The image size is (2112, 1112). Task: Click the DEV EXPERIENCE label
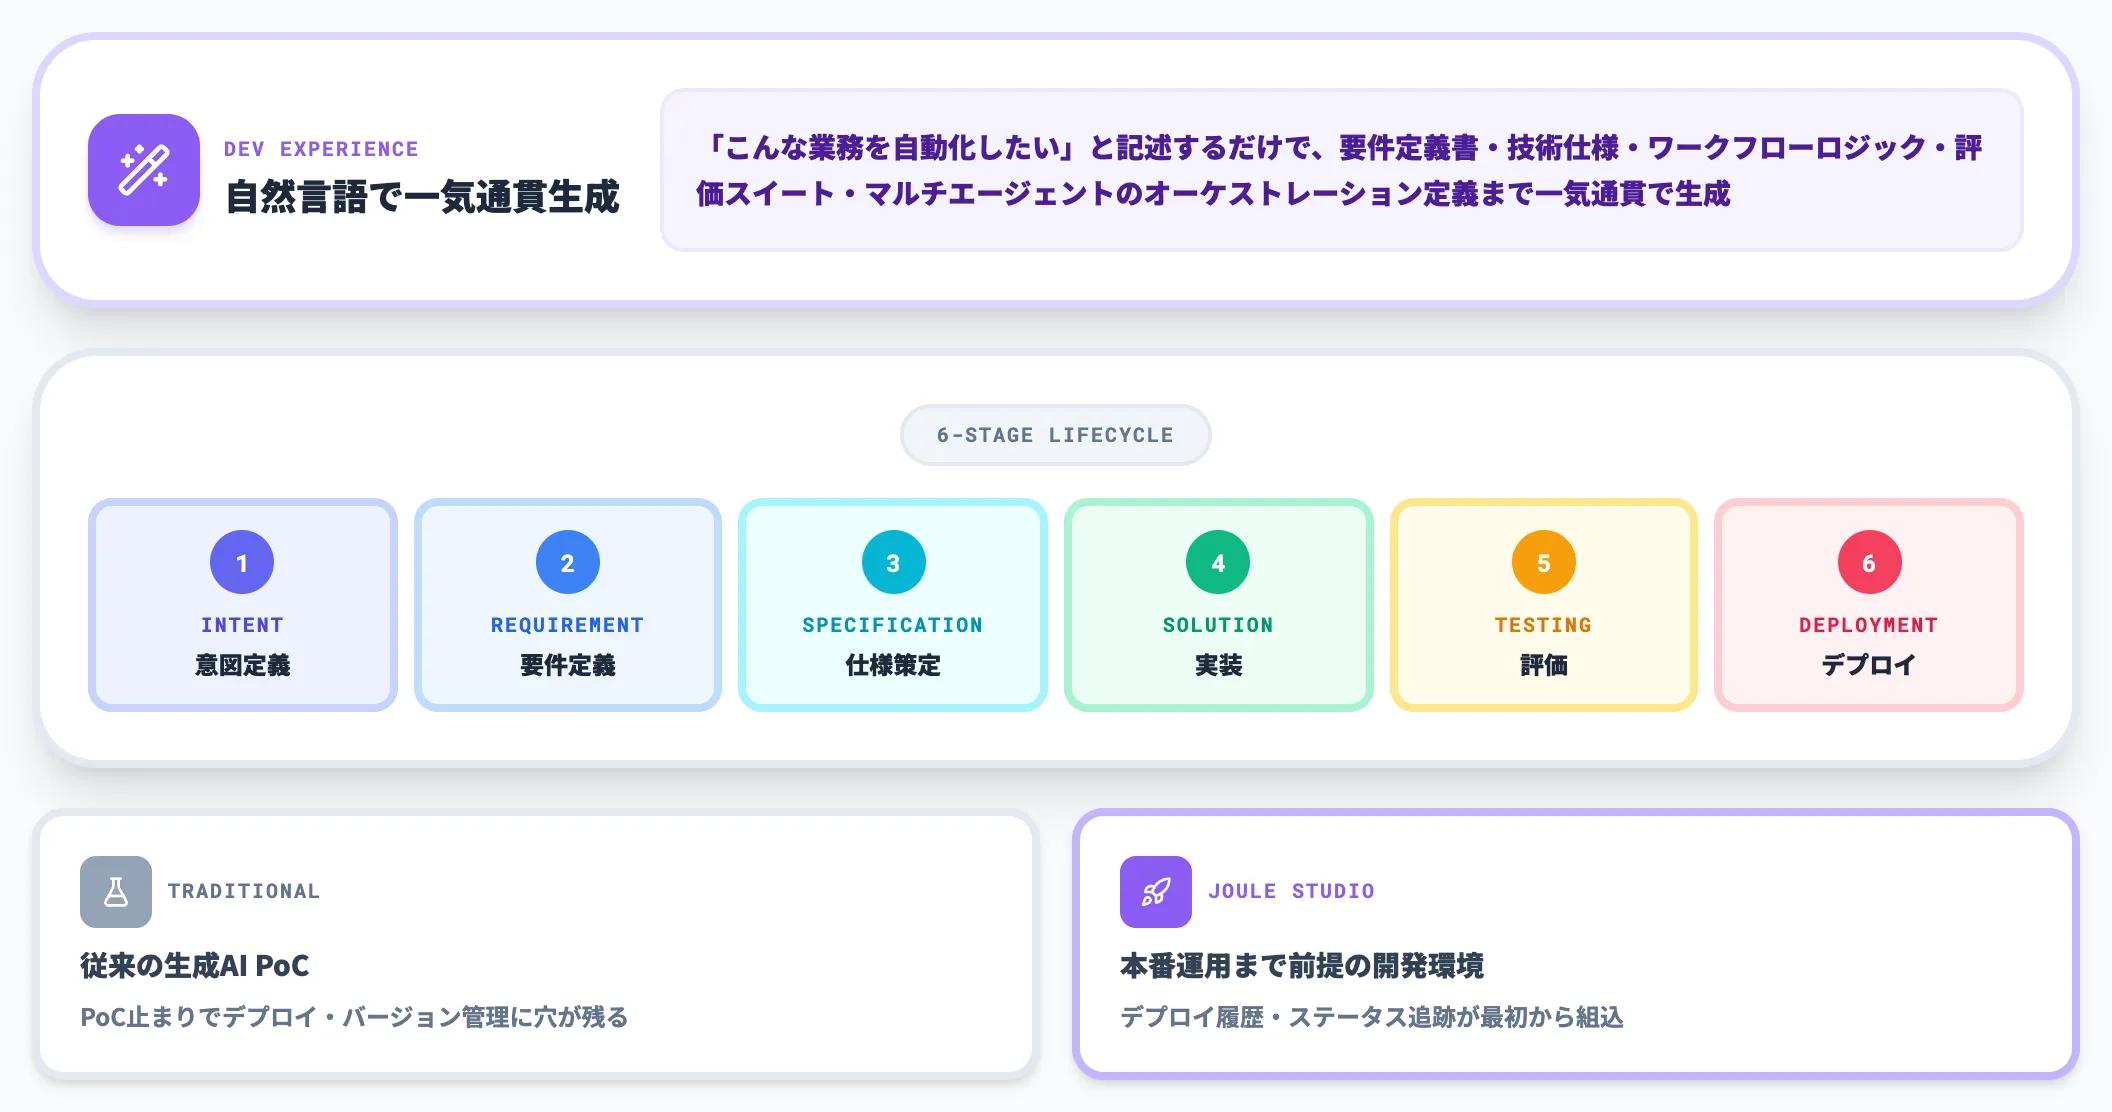pyautogui.click(x=321, y=149)
